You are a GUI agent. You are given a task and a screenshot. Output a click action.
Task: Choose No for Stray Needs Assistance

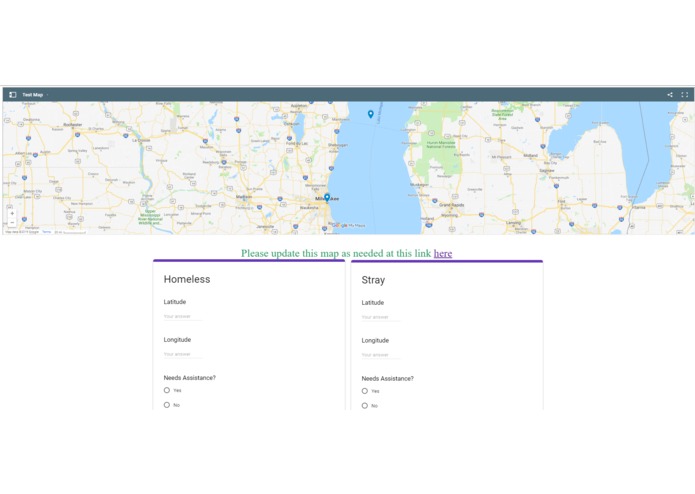click(365, 406)
